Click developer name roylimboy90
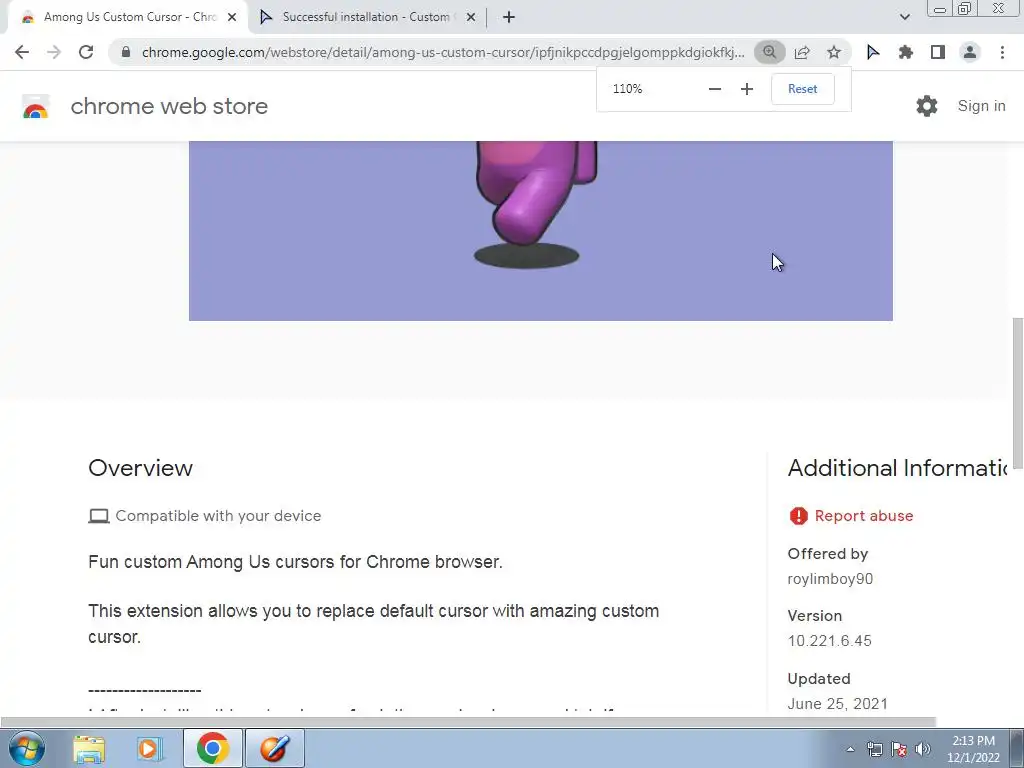 click(830, 579)
